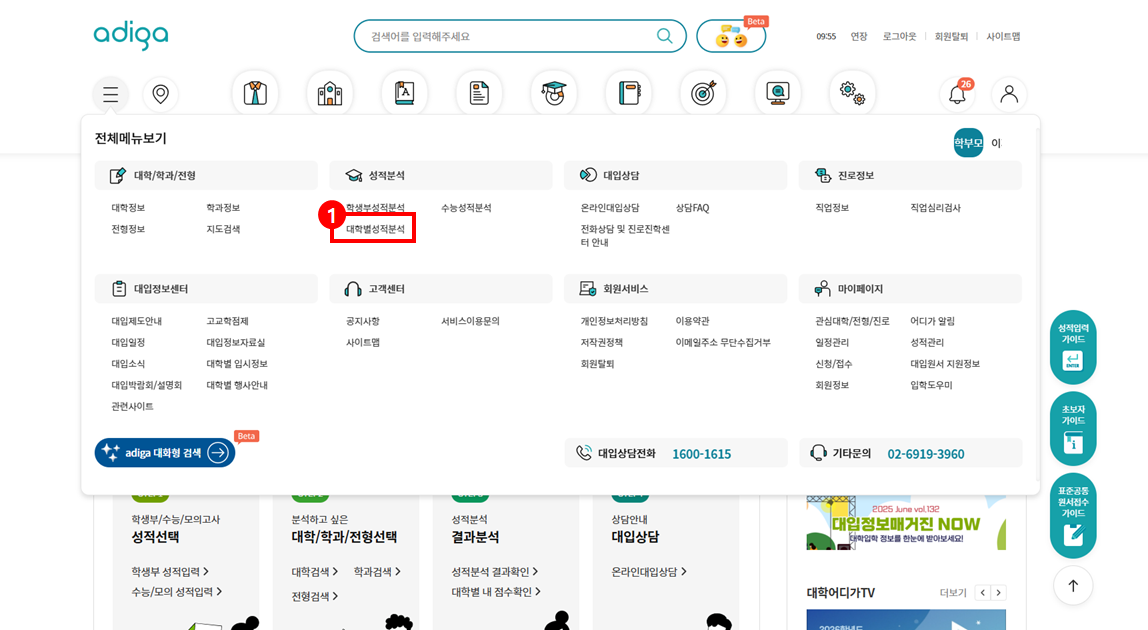1148x630 pixels.
Task: Click the graduation cap icon
Action: click(553, 93)
